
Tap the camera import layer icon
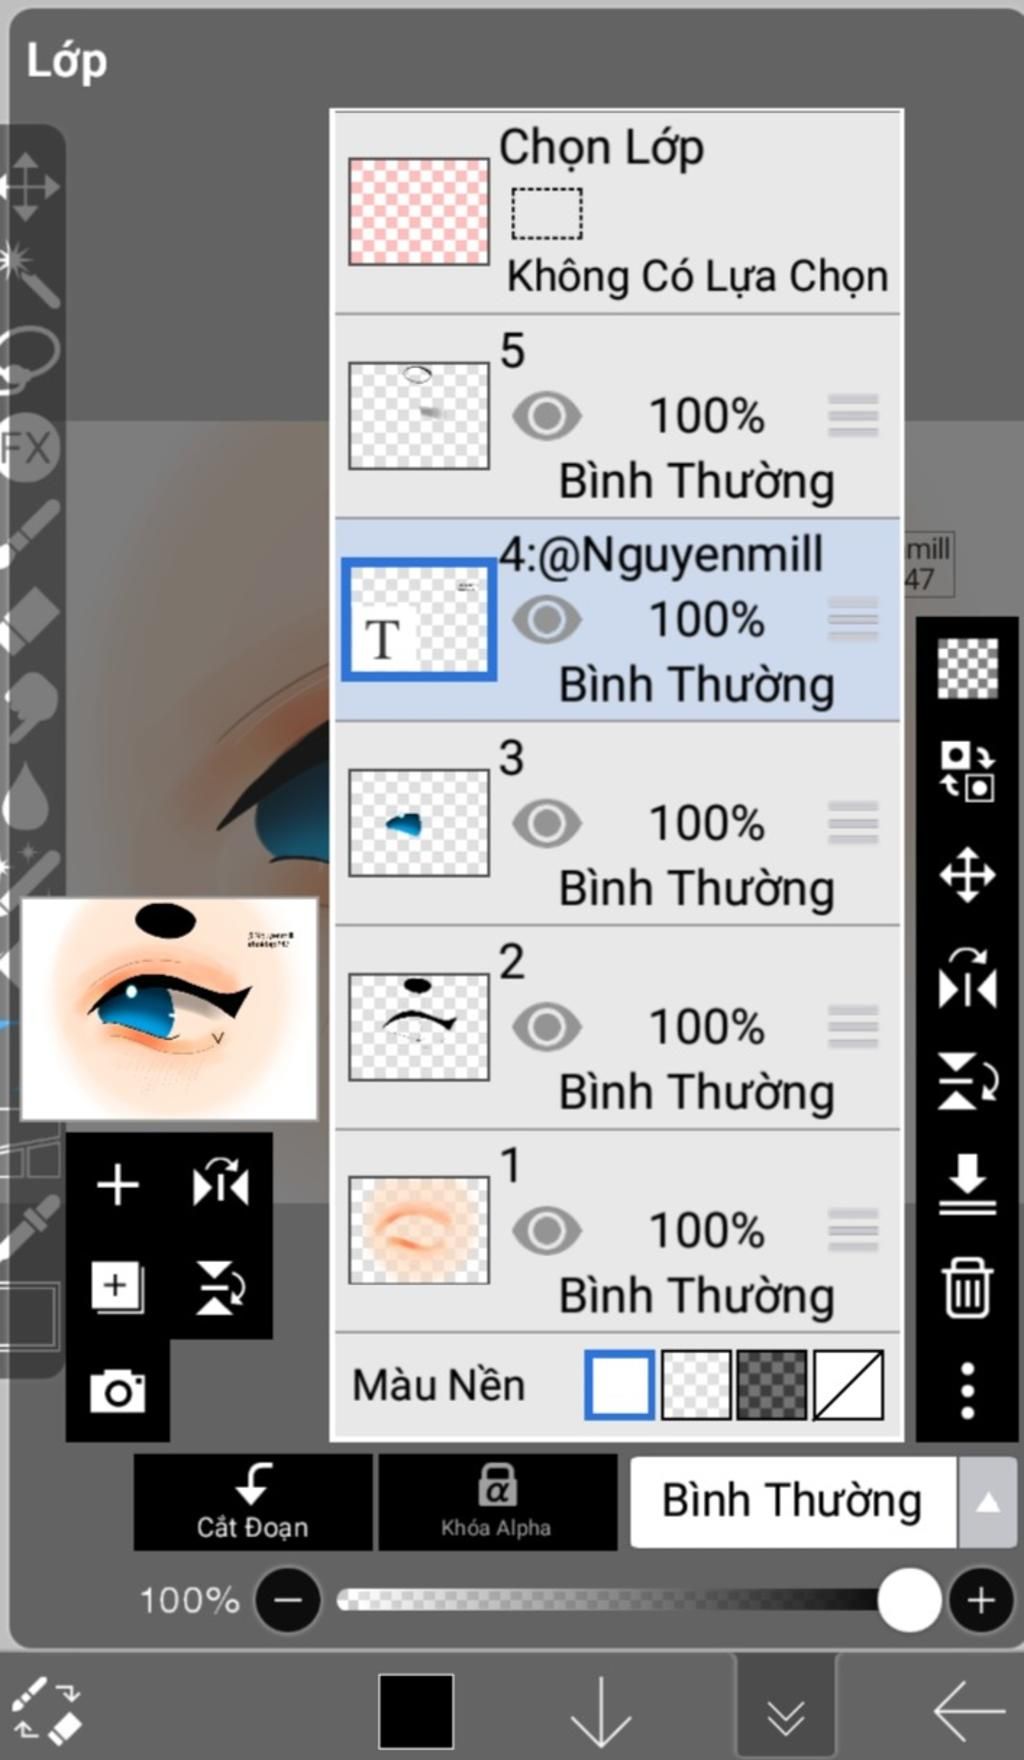118,1391
